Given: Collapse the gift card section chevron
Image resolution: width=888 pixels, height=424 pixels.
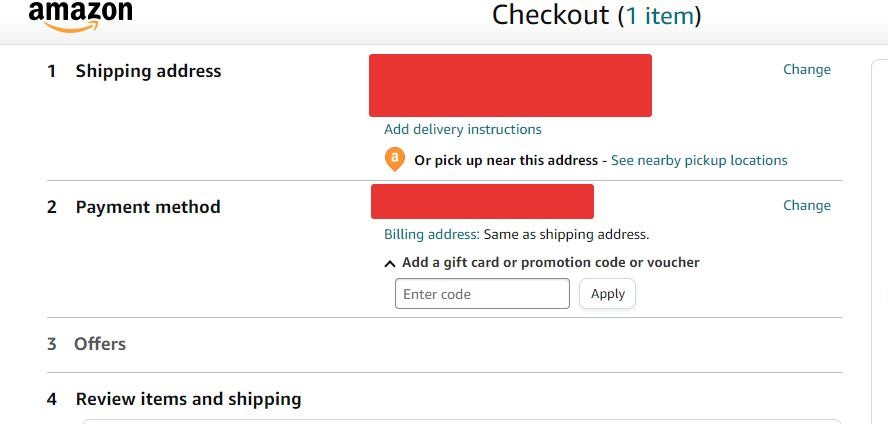Looking at the screenshot, I should [x=390, y=264].
